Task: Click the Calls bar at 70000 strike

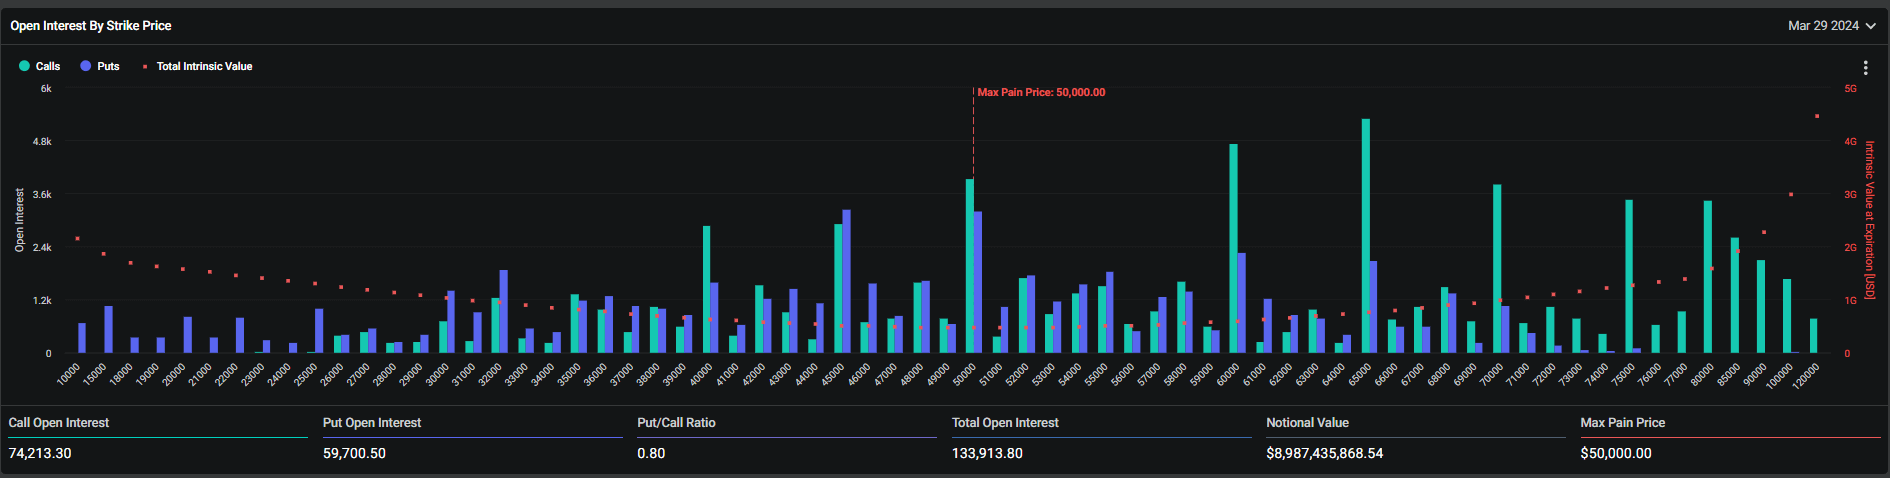Action: click(1497, 268)
